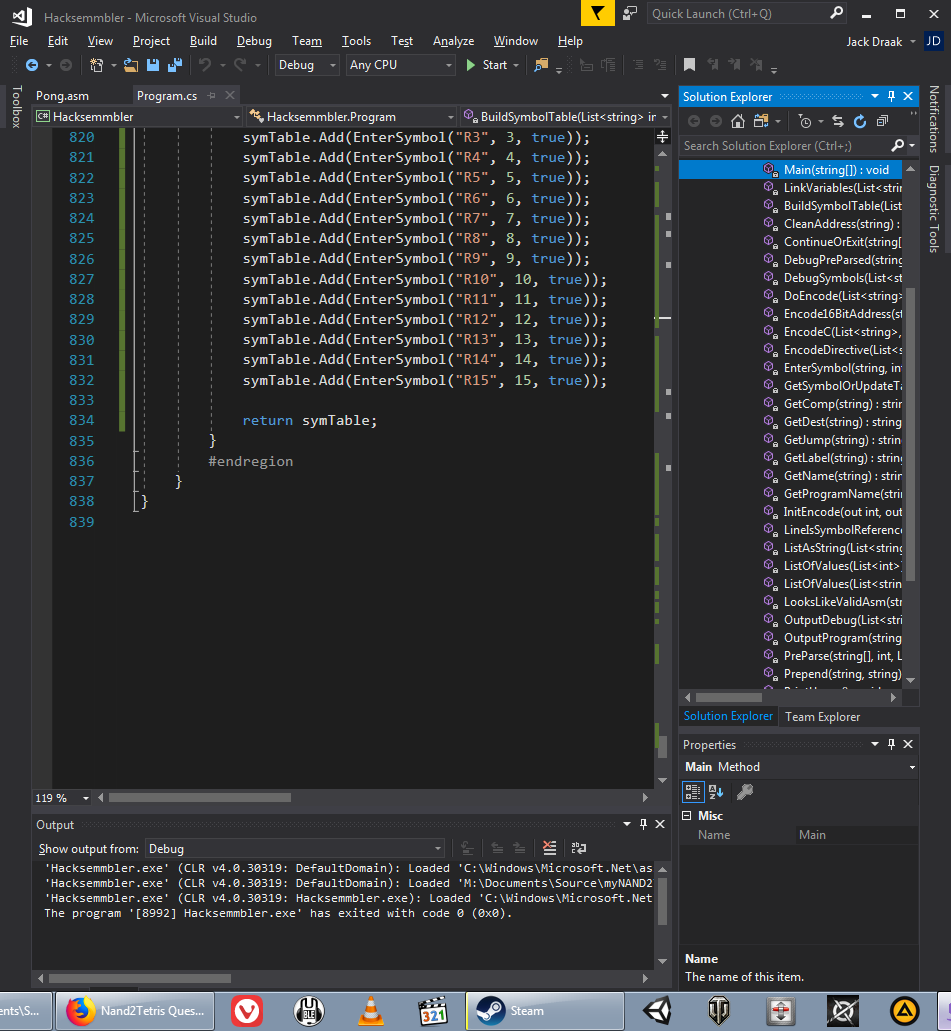Open the Analyze menu
Screen dimensions: 951x1031
pyautogui.click(x=453, y=41)
